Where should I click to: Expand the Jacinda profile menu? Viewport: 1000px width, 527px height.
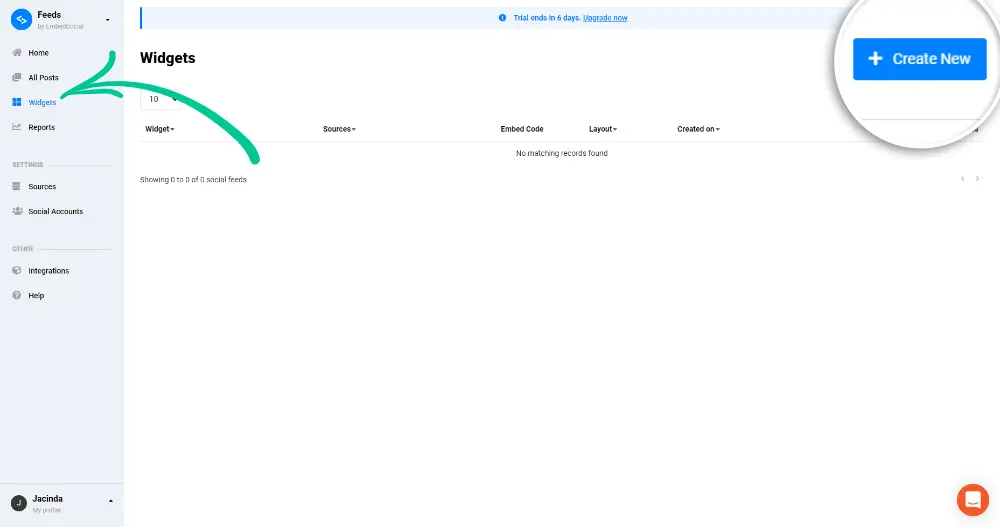click(x=110, y=501)
